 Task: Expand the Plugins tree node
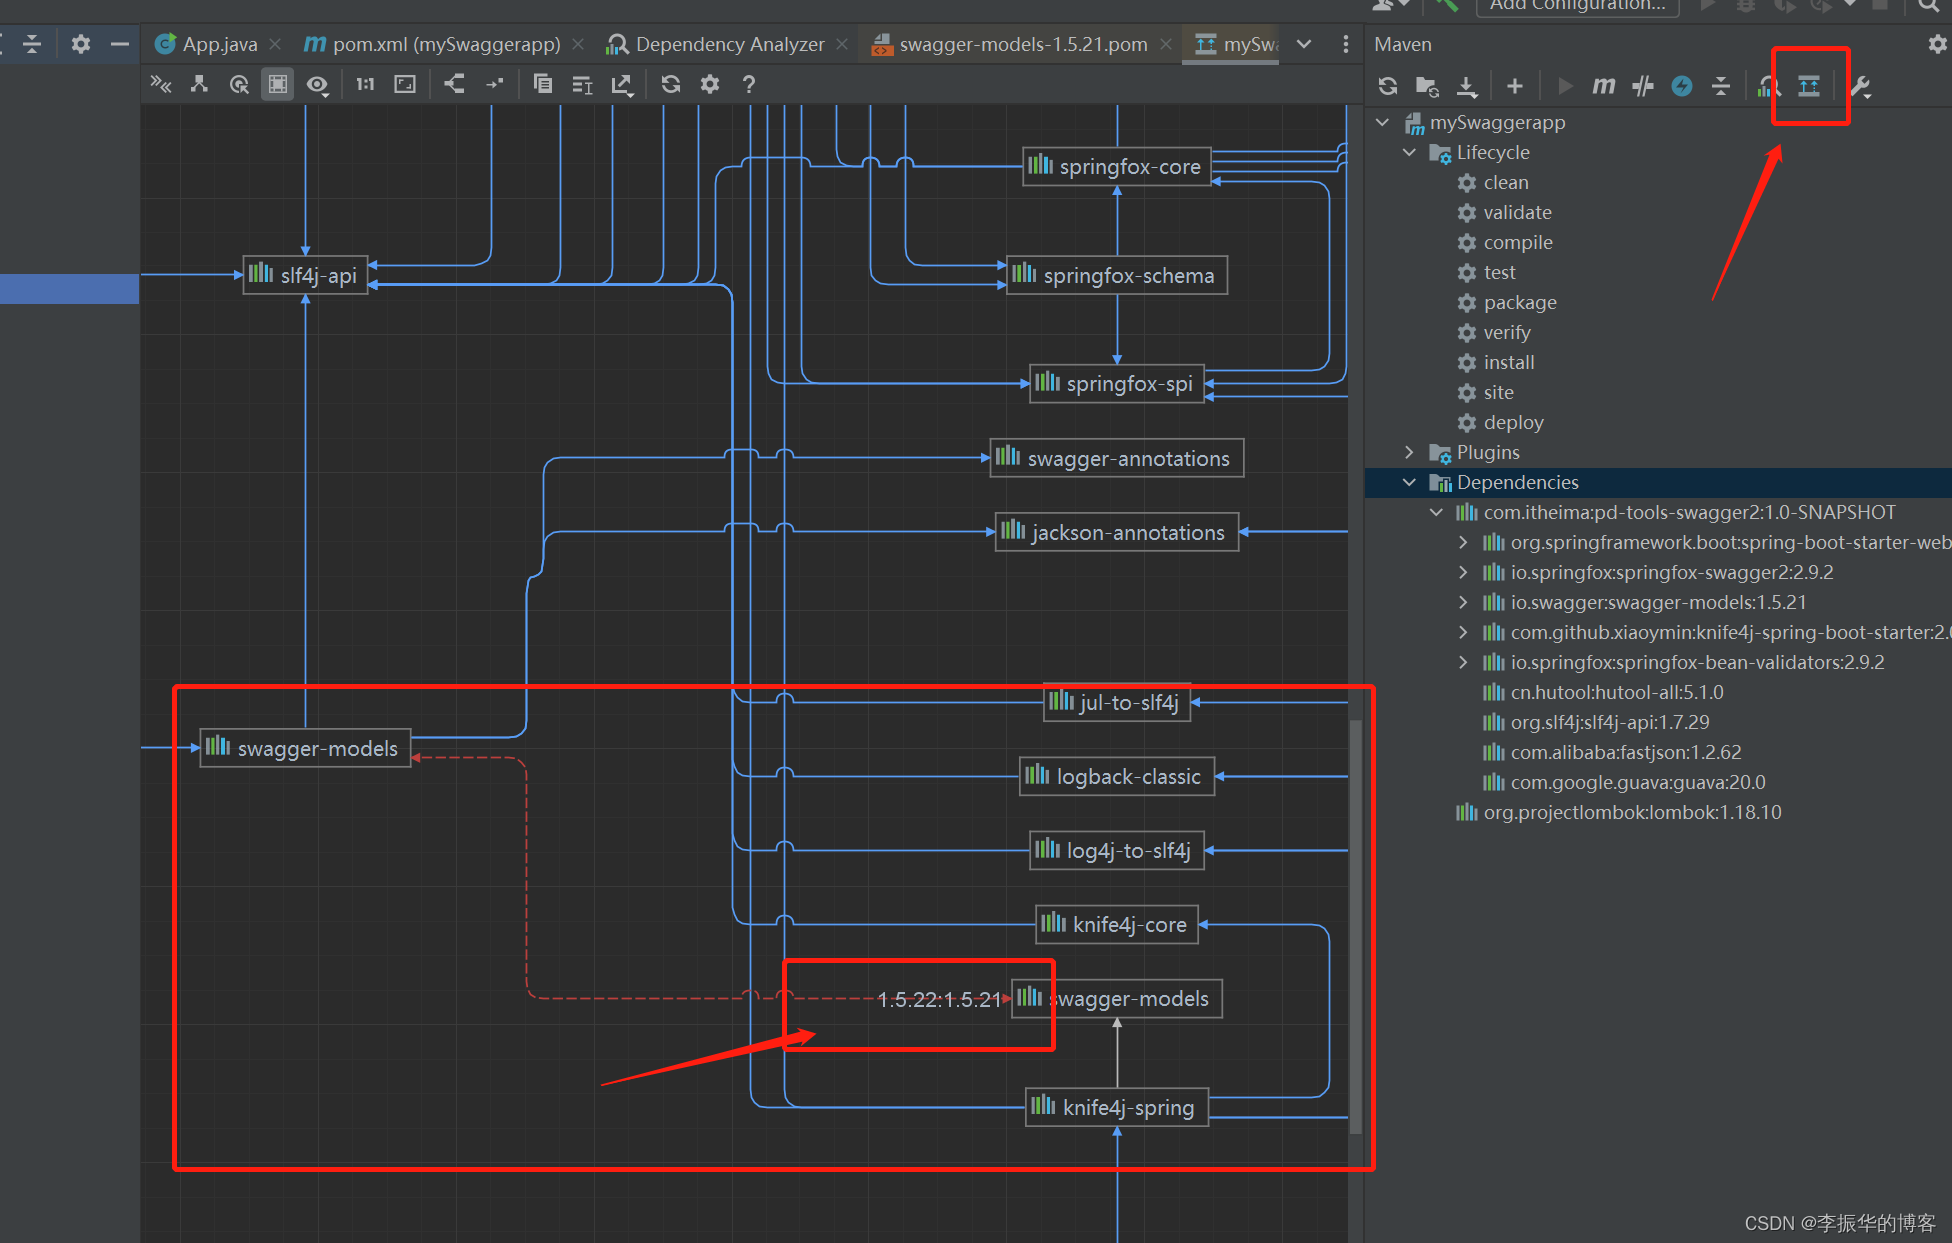1409,452
